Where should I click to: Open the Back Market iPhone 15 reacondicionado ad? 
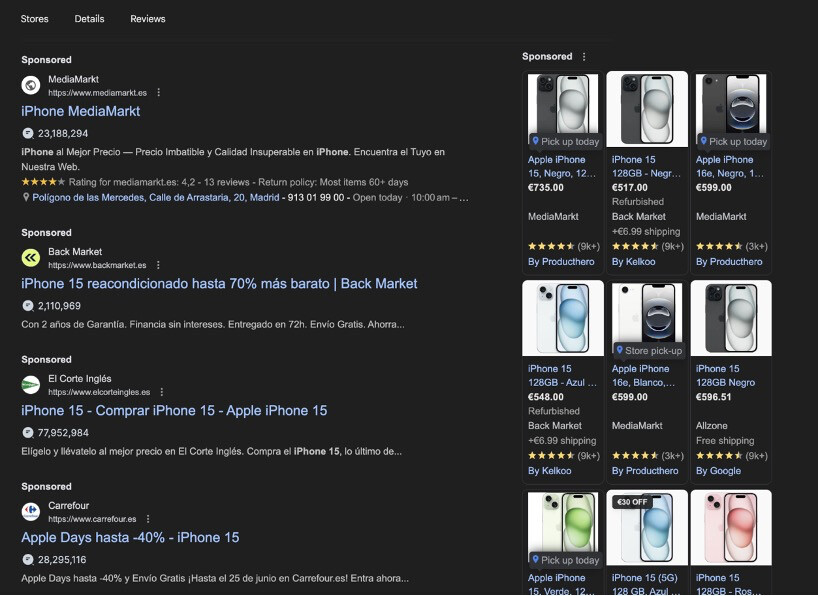click(x=219, y=284)
